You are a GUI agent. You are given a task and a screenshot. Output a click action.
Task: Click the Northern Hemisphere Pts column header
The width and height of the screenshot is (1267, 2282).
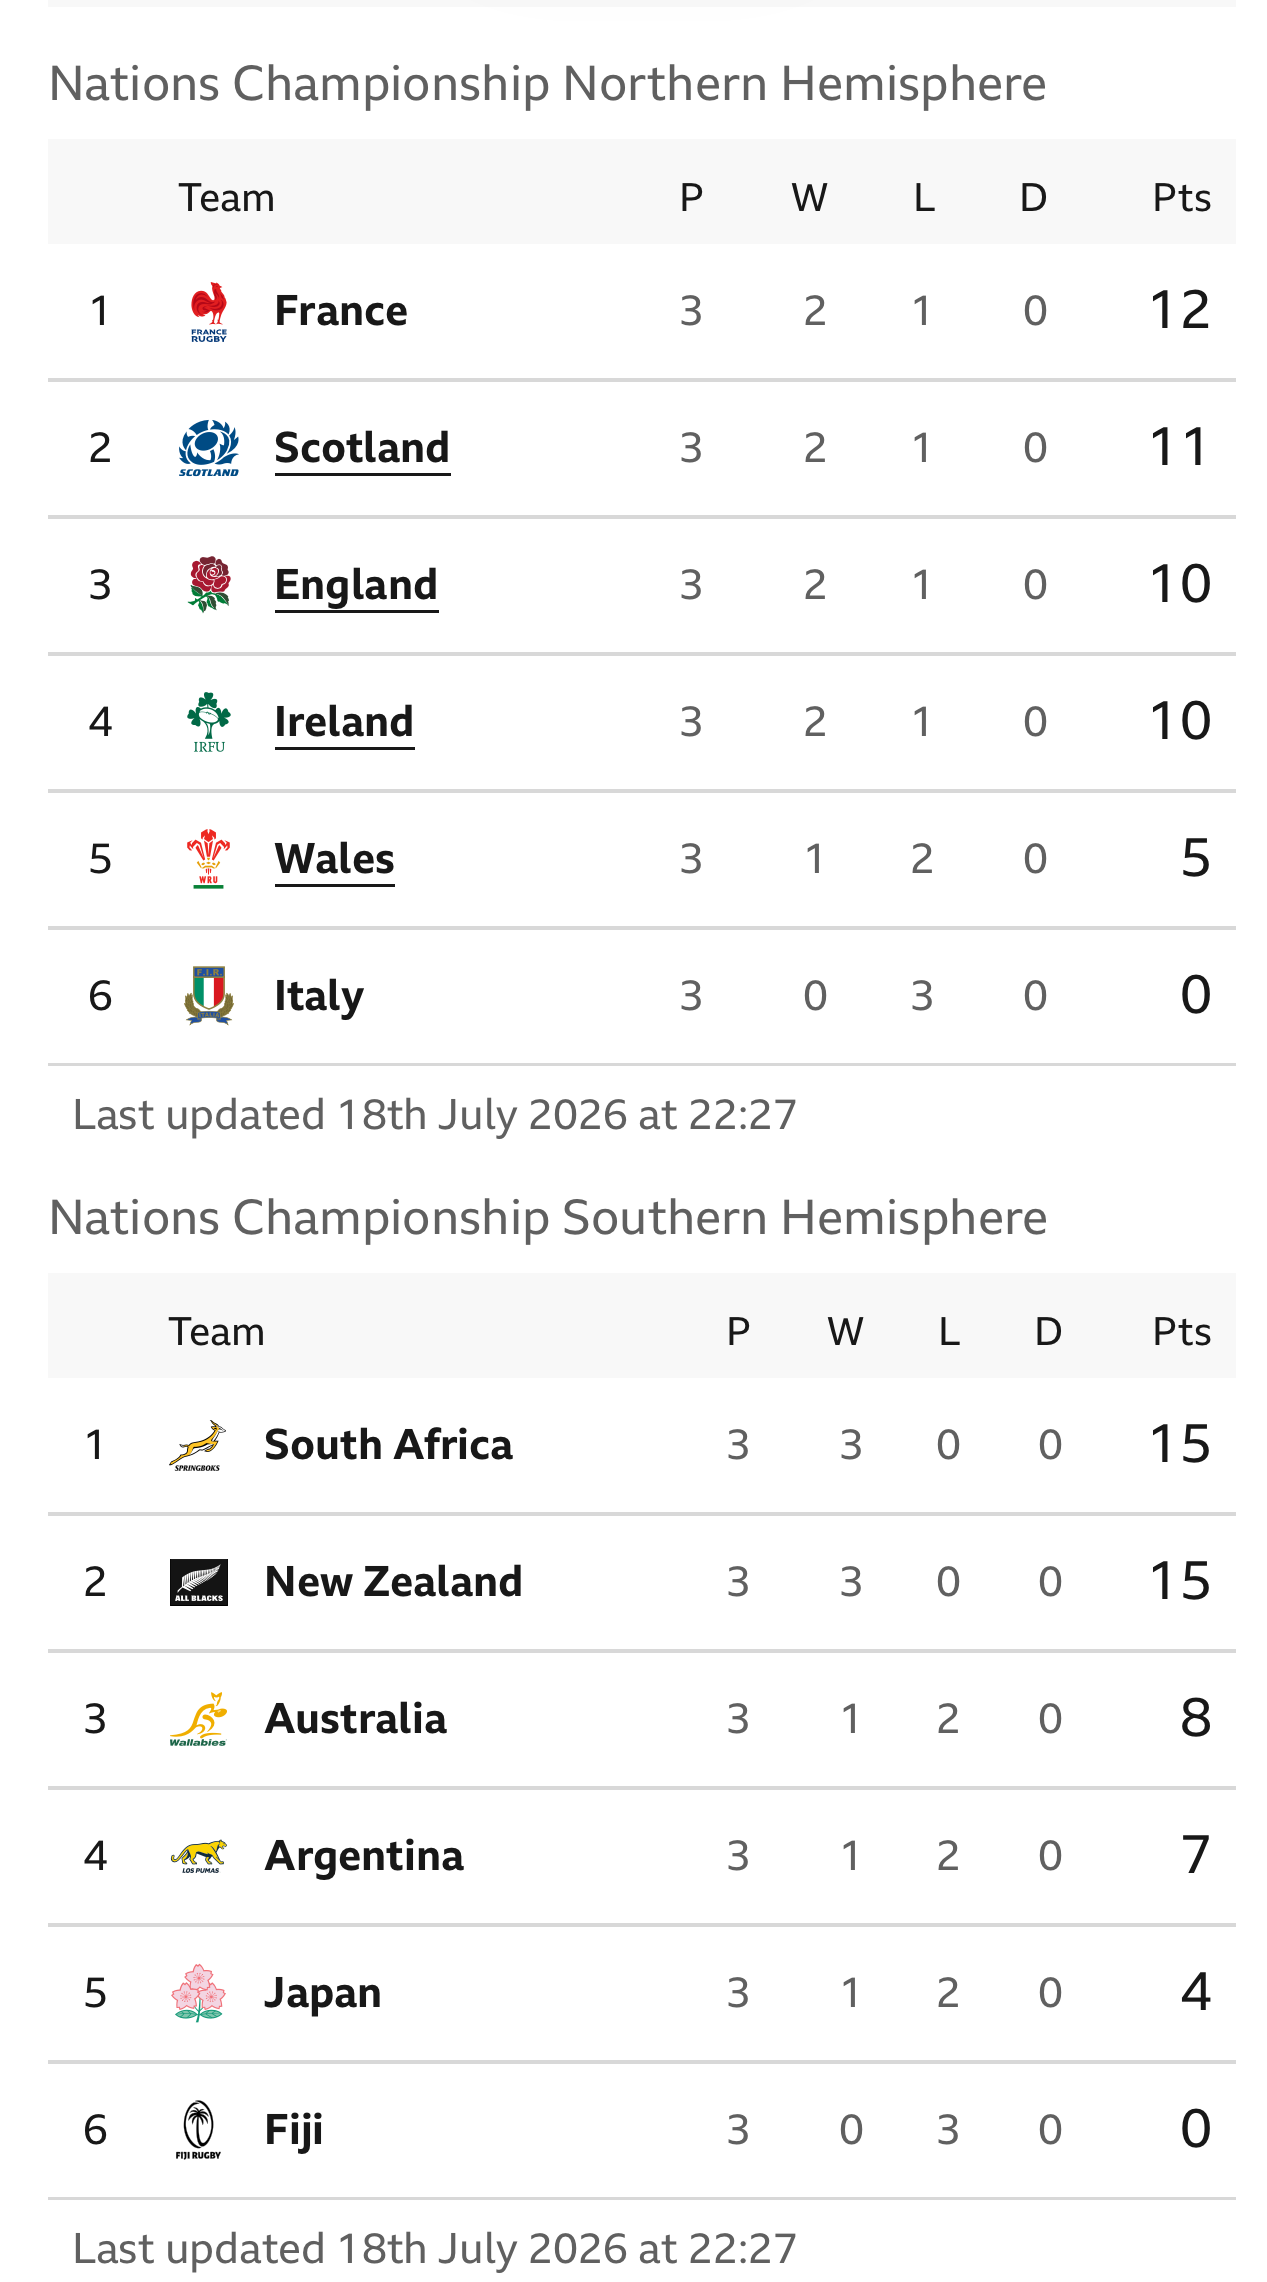(1181, 198)
